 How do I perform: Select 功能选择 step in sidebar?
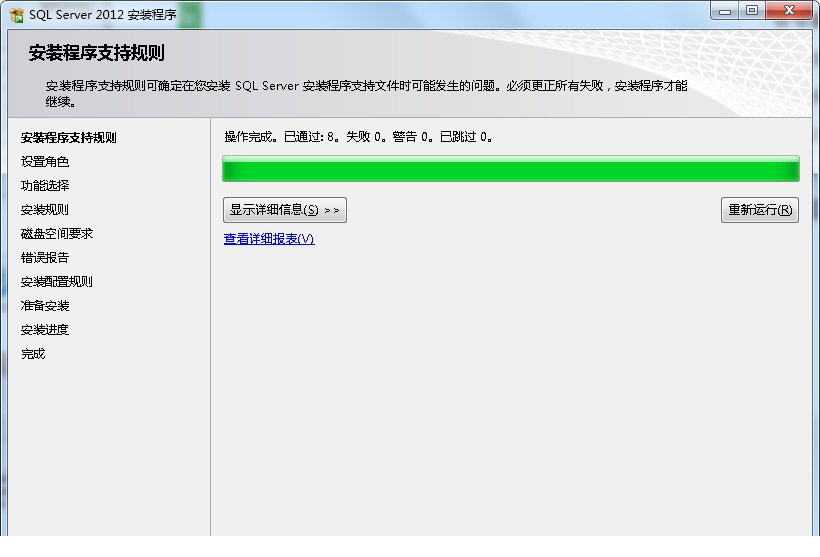pos(45,186)
